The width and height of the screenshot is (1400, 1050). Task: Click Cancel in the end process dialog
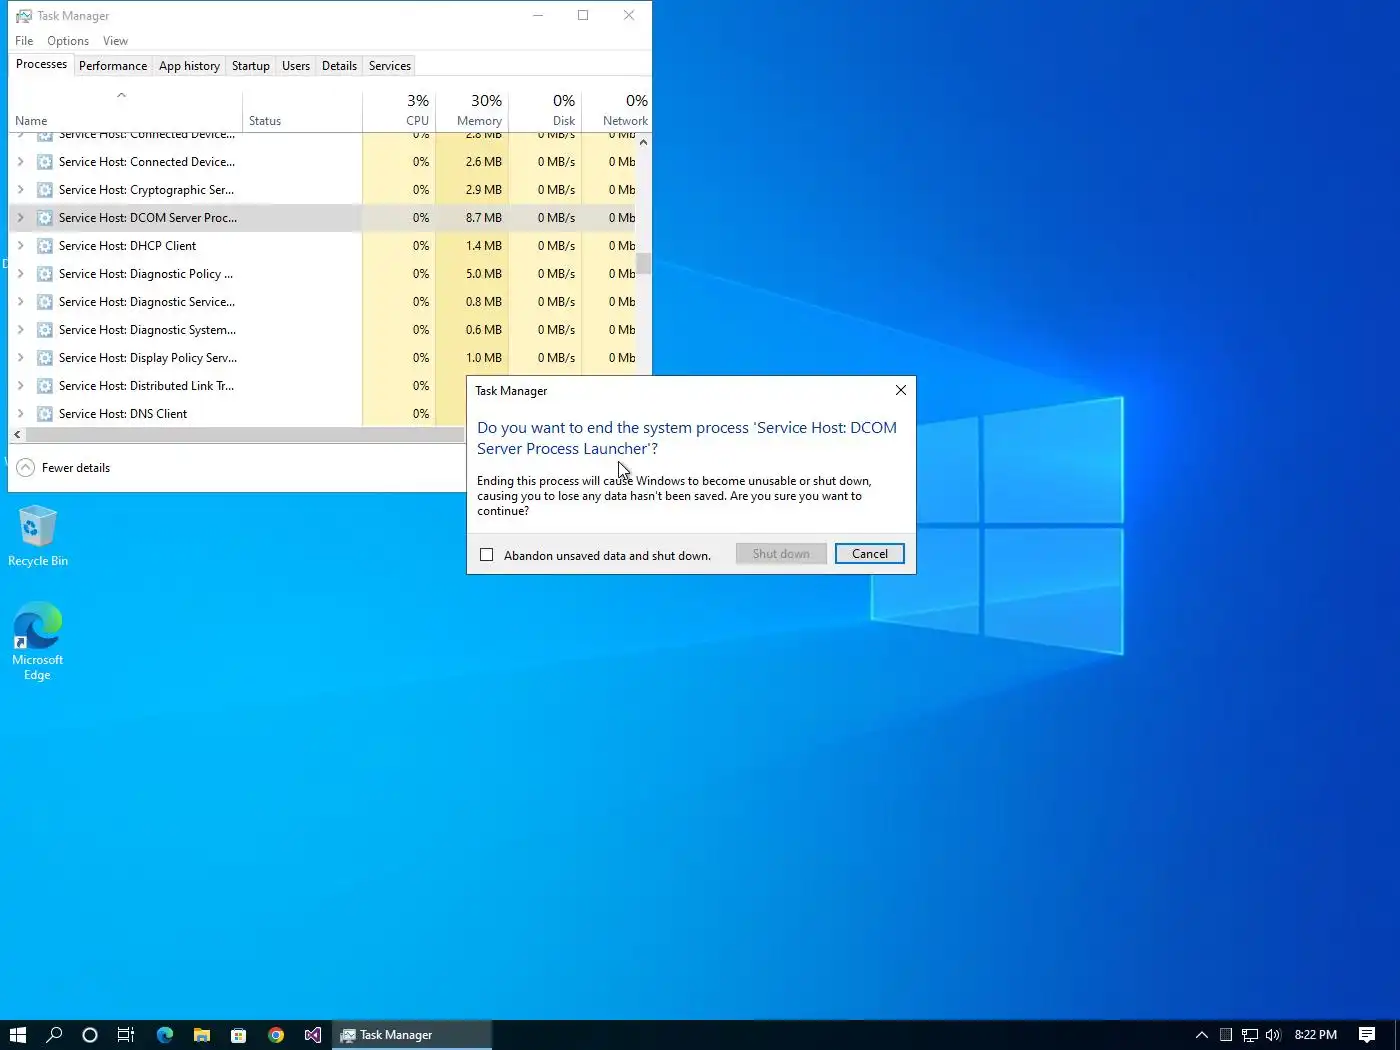click(x=870, y=554)
